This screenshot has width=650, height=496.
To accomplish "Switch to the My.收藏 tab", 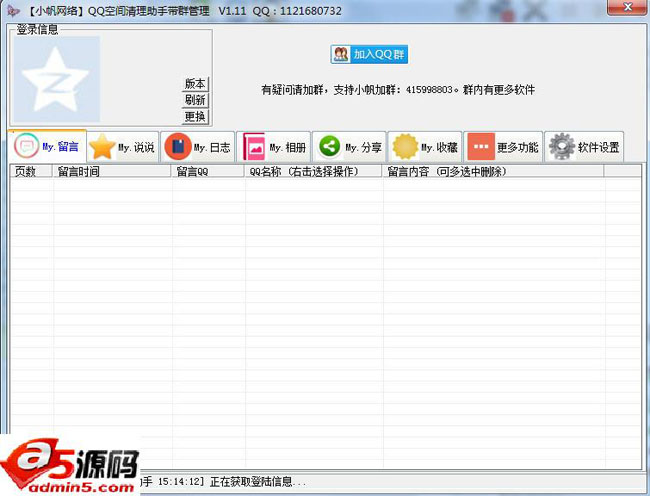I will (425, 147).
